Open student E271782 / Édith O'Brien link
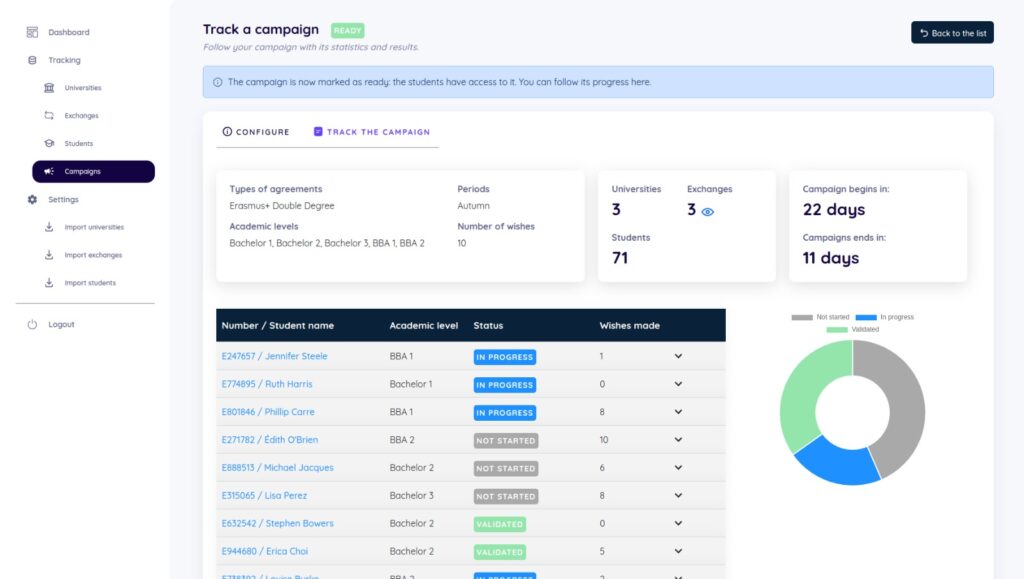The width and height of the screenshot is (1024, 579). coord(270,439)
